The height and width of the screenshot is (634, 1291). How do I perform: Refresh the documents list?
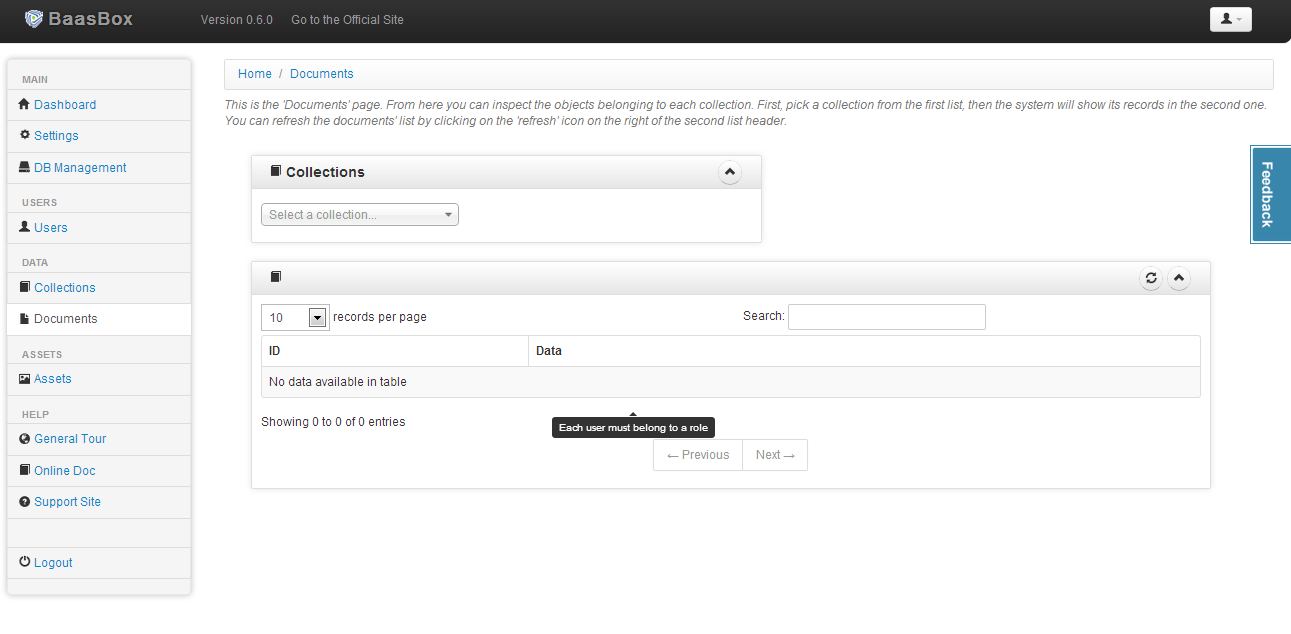1151,278
